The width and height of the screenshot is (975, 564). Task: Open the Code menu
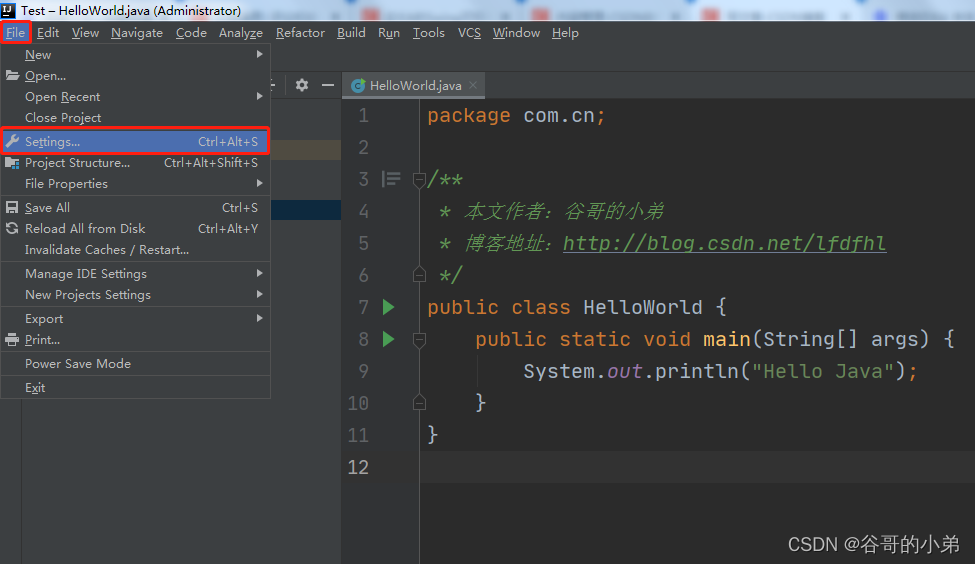191,32
